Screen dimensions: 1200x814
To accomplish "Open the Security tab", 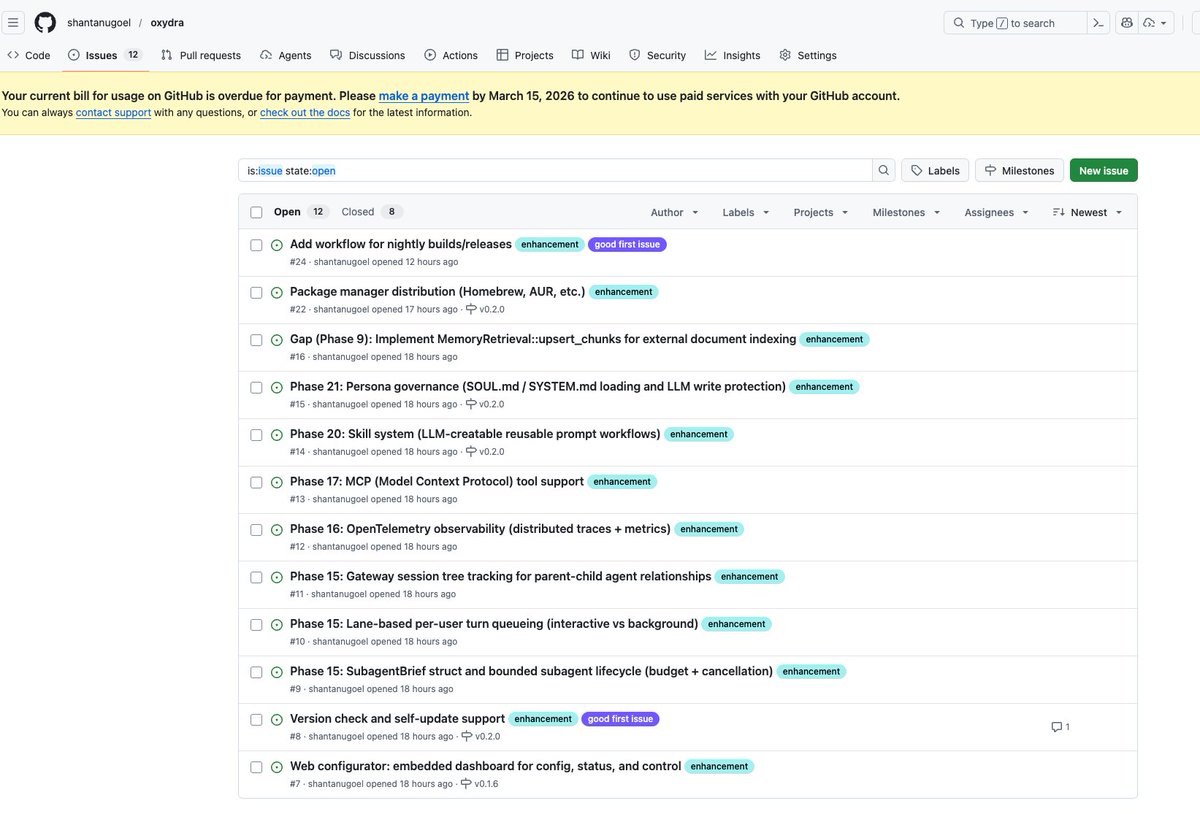I will coord(658,55).
